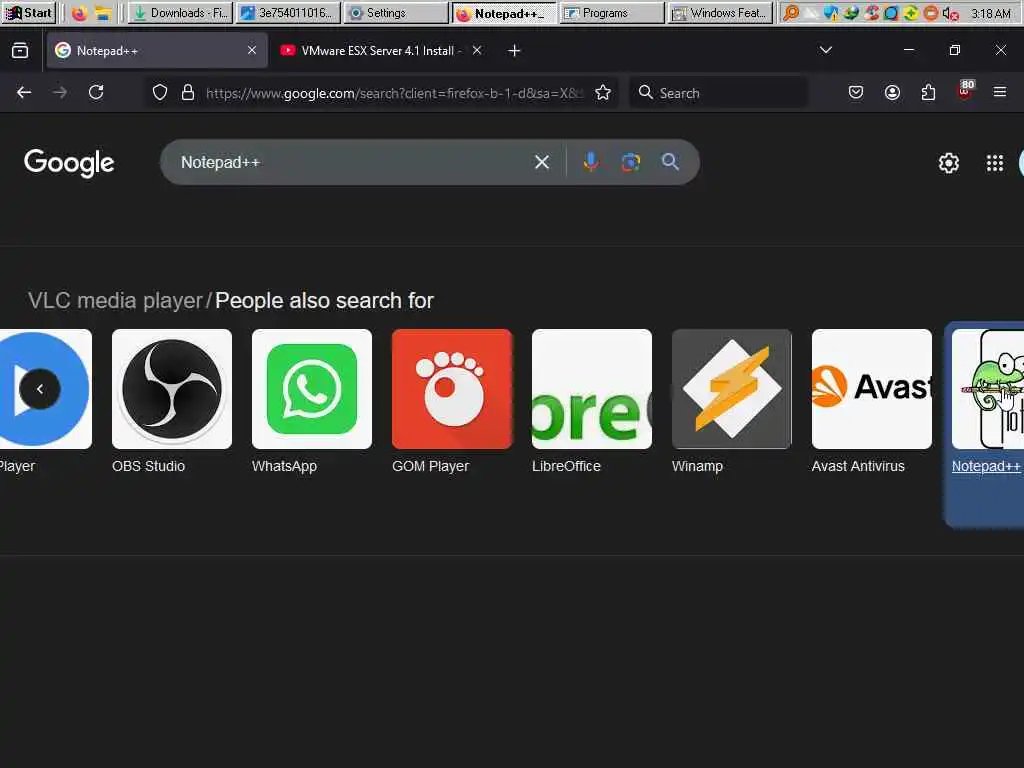Open Firefox application hamburger menu
The image size is (1024, 768).
tap(1000, 92)
